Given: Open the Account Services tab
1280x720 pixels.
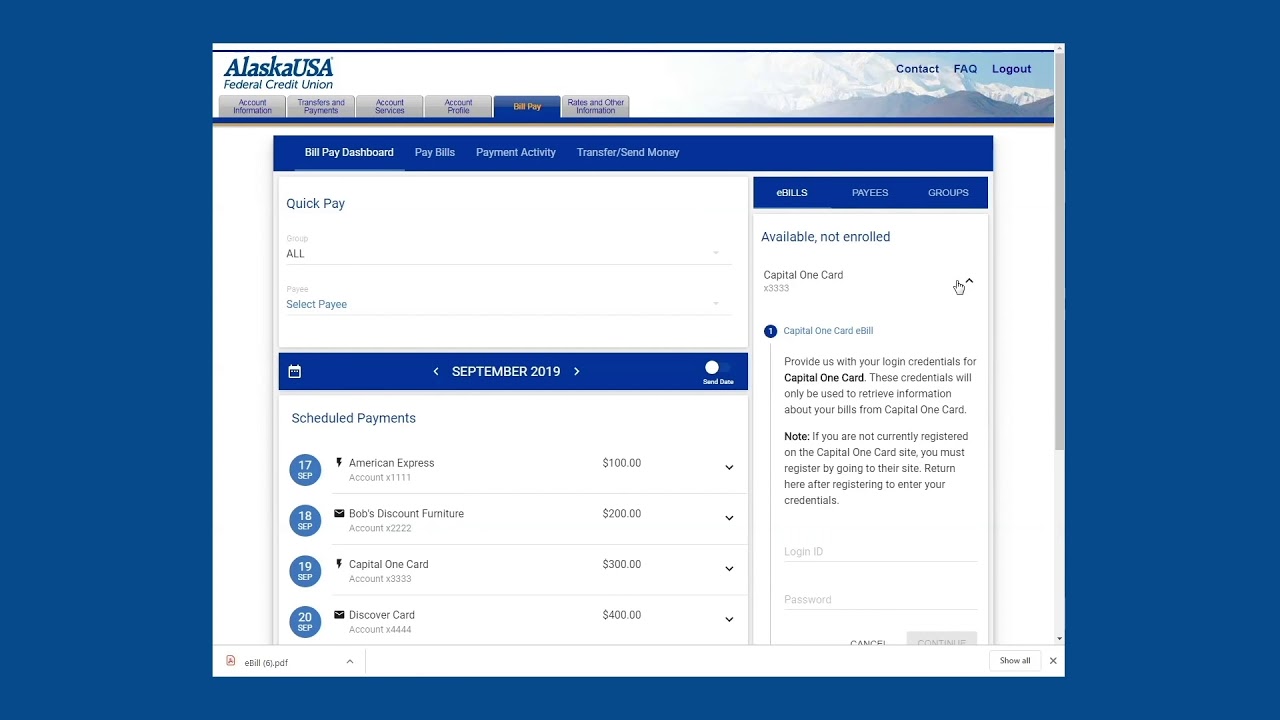Looking at the screenshot, I should click(x=390, y=106).
